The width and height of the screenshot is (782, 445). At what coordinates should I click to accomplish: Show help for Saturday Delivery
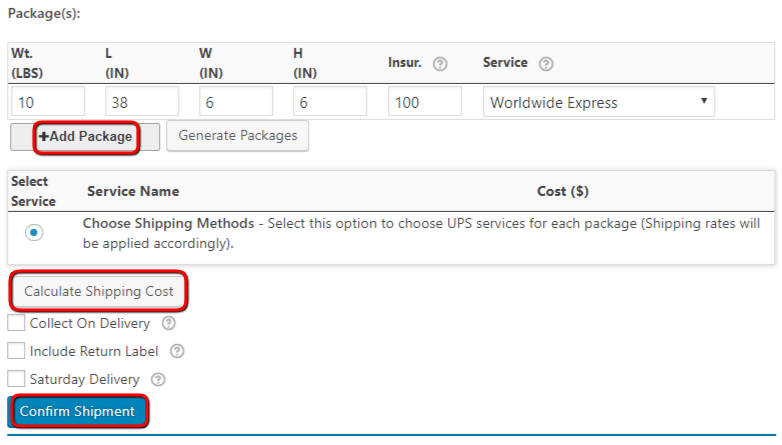tap(158, 380)
